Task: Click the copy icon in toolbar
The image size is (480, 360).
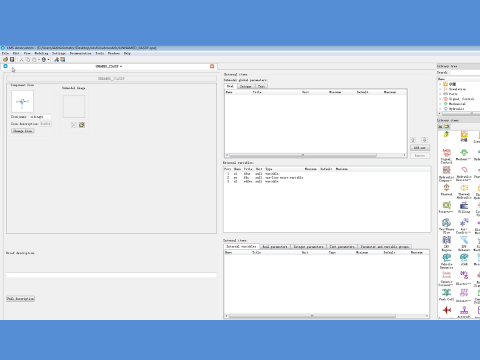Action: point(28,59)
